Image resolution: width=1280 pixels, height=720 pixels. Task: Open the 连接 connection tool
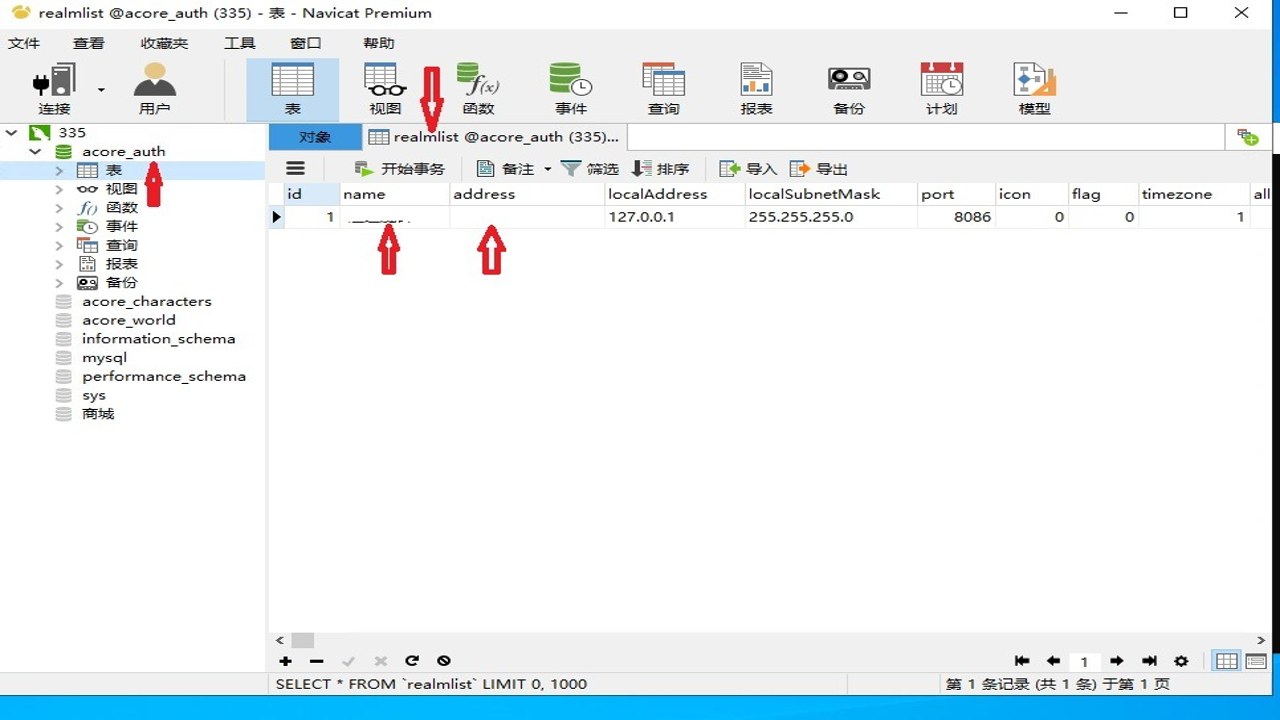coord(54,90)
